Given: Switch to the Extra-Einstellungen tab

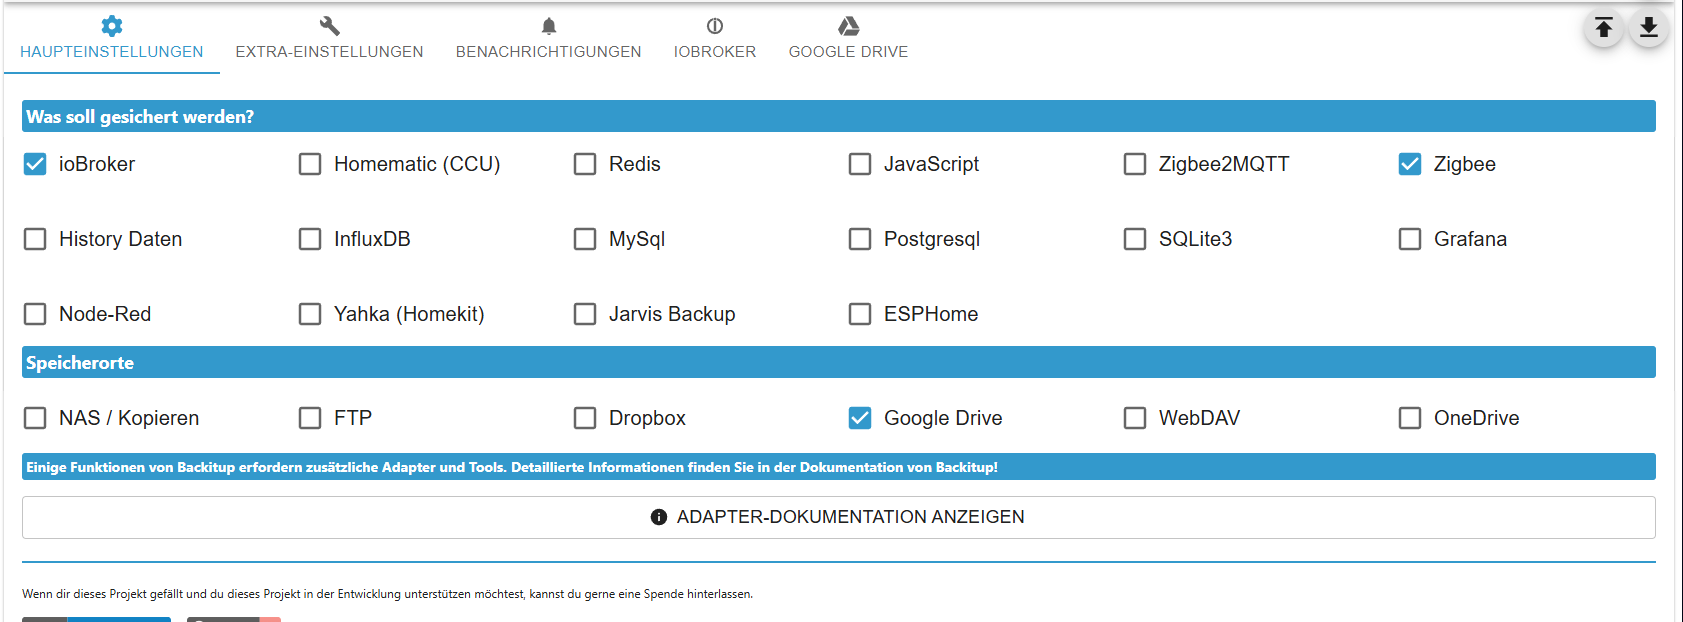Looking at the screenshot, I should click(329, 39).
